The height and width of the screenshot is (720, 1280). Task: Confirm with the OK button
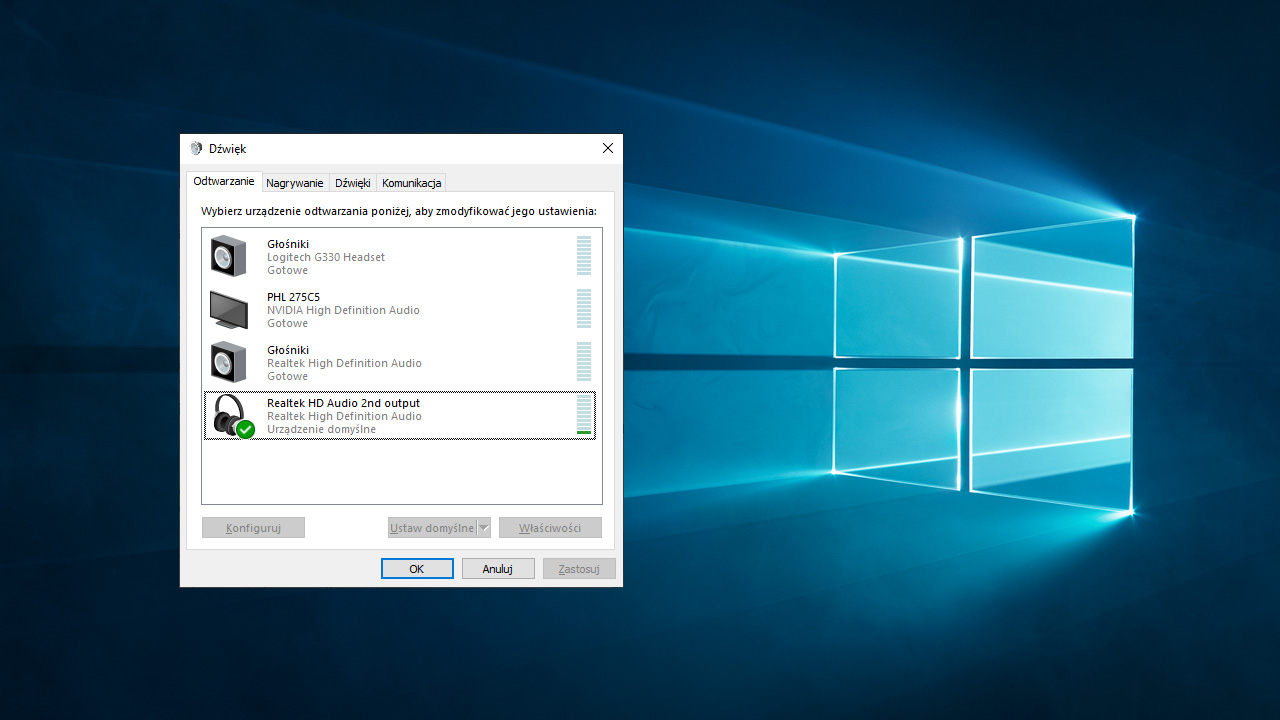(x=417, y=568)
